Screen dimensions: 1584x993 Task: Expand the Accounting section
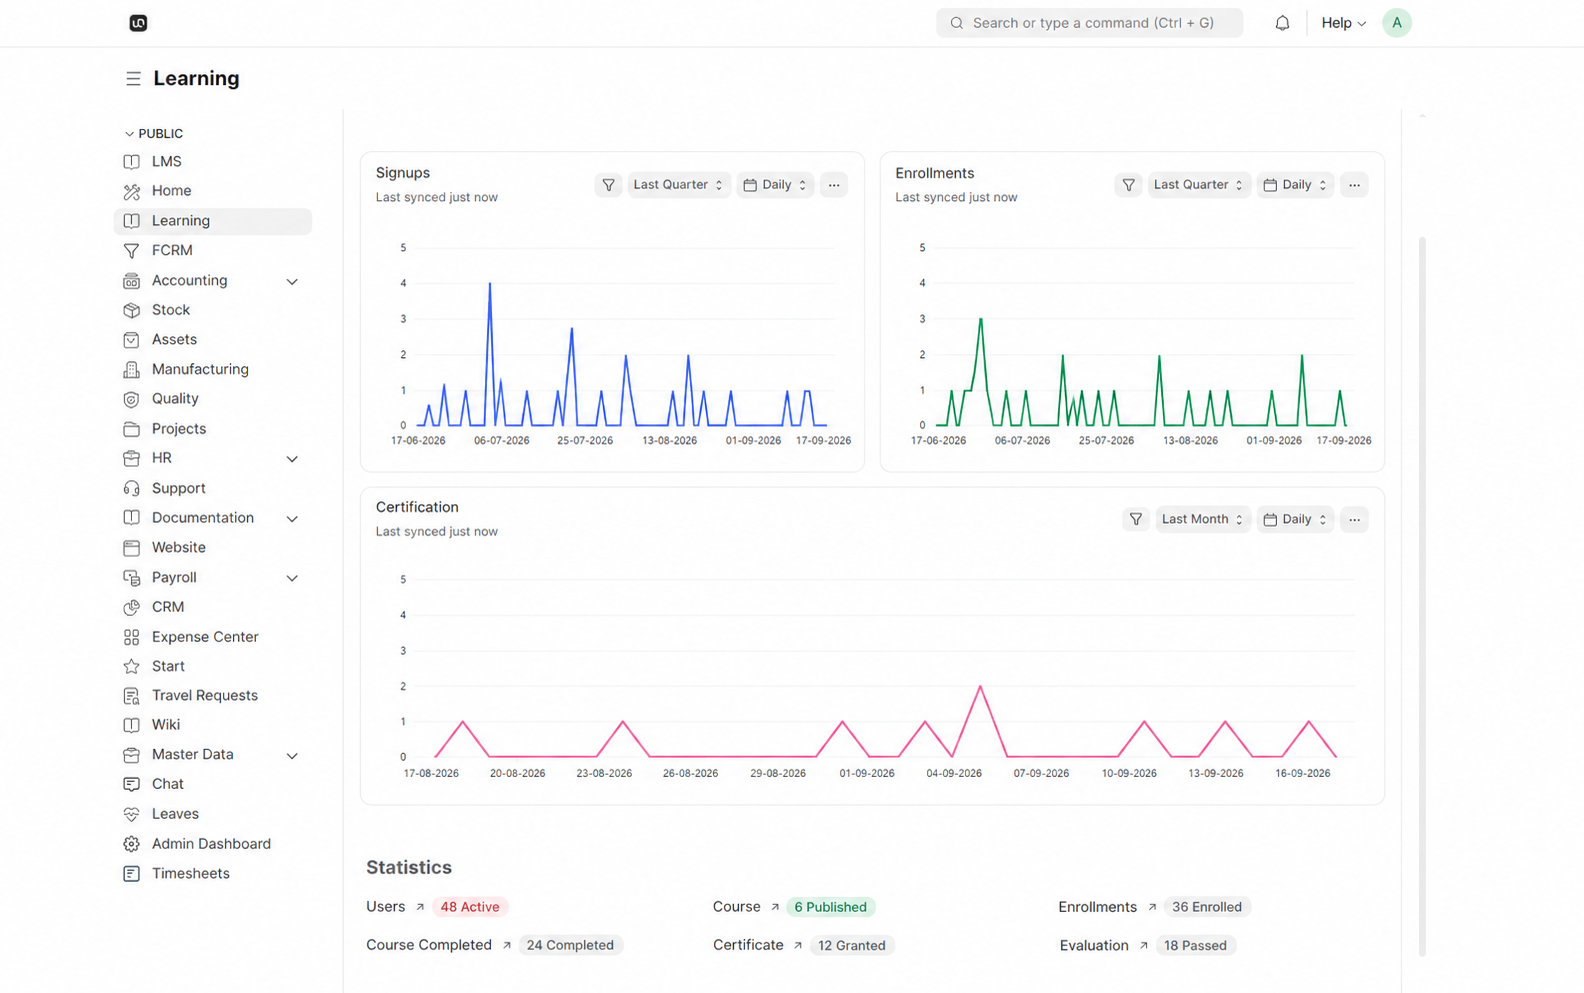click(292, 281)
